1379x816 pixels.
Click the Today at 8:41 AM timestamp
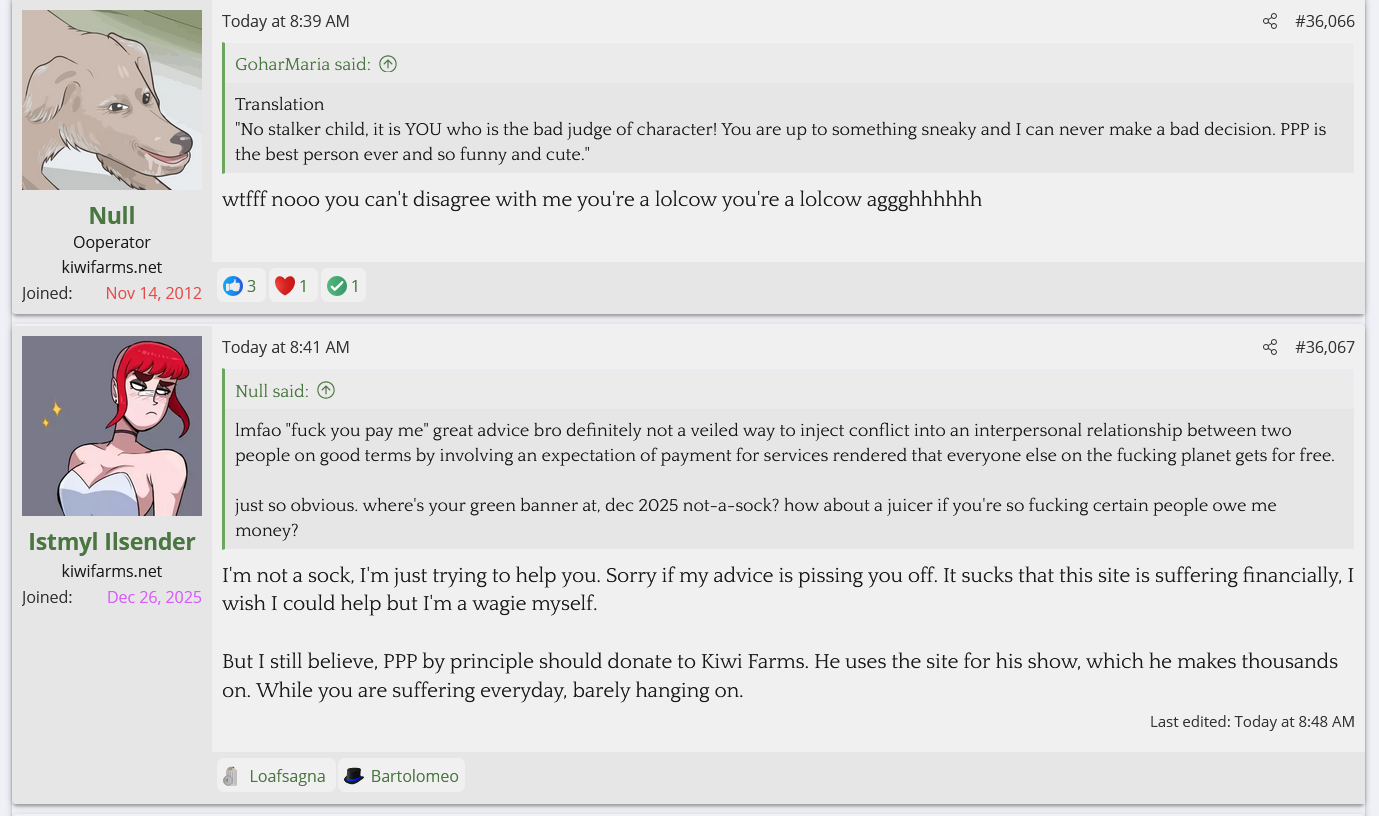tap(286, 347)
